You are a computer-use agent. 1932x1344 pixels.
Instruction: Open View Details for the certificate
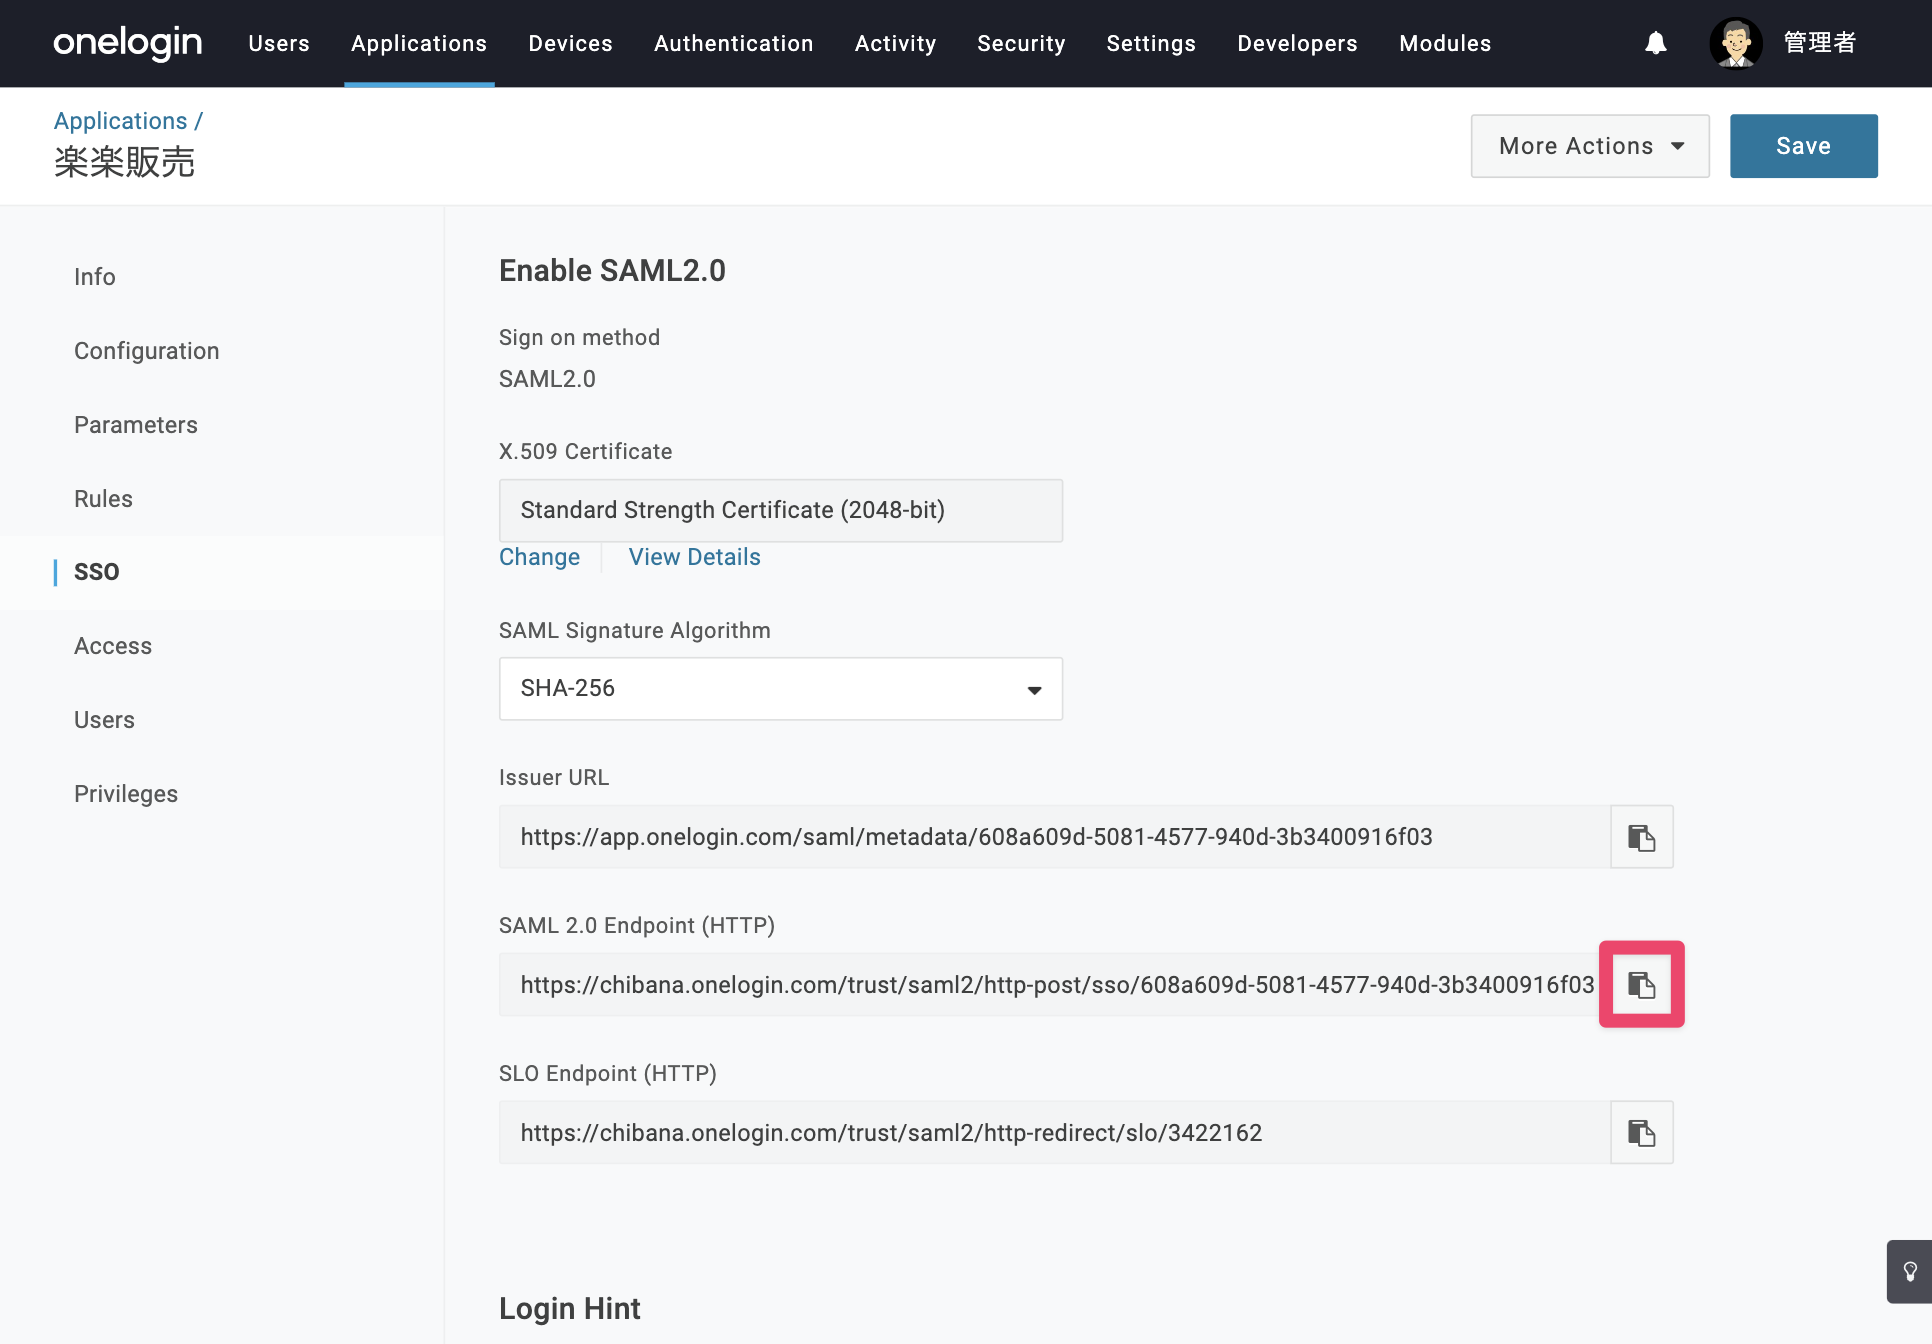click(694, 557)
